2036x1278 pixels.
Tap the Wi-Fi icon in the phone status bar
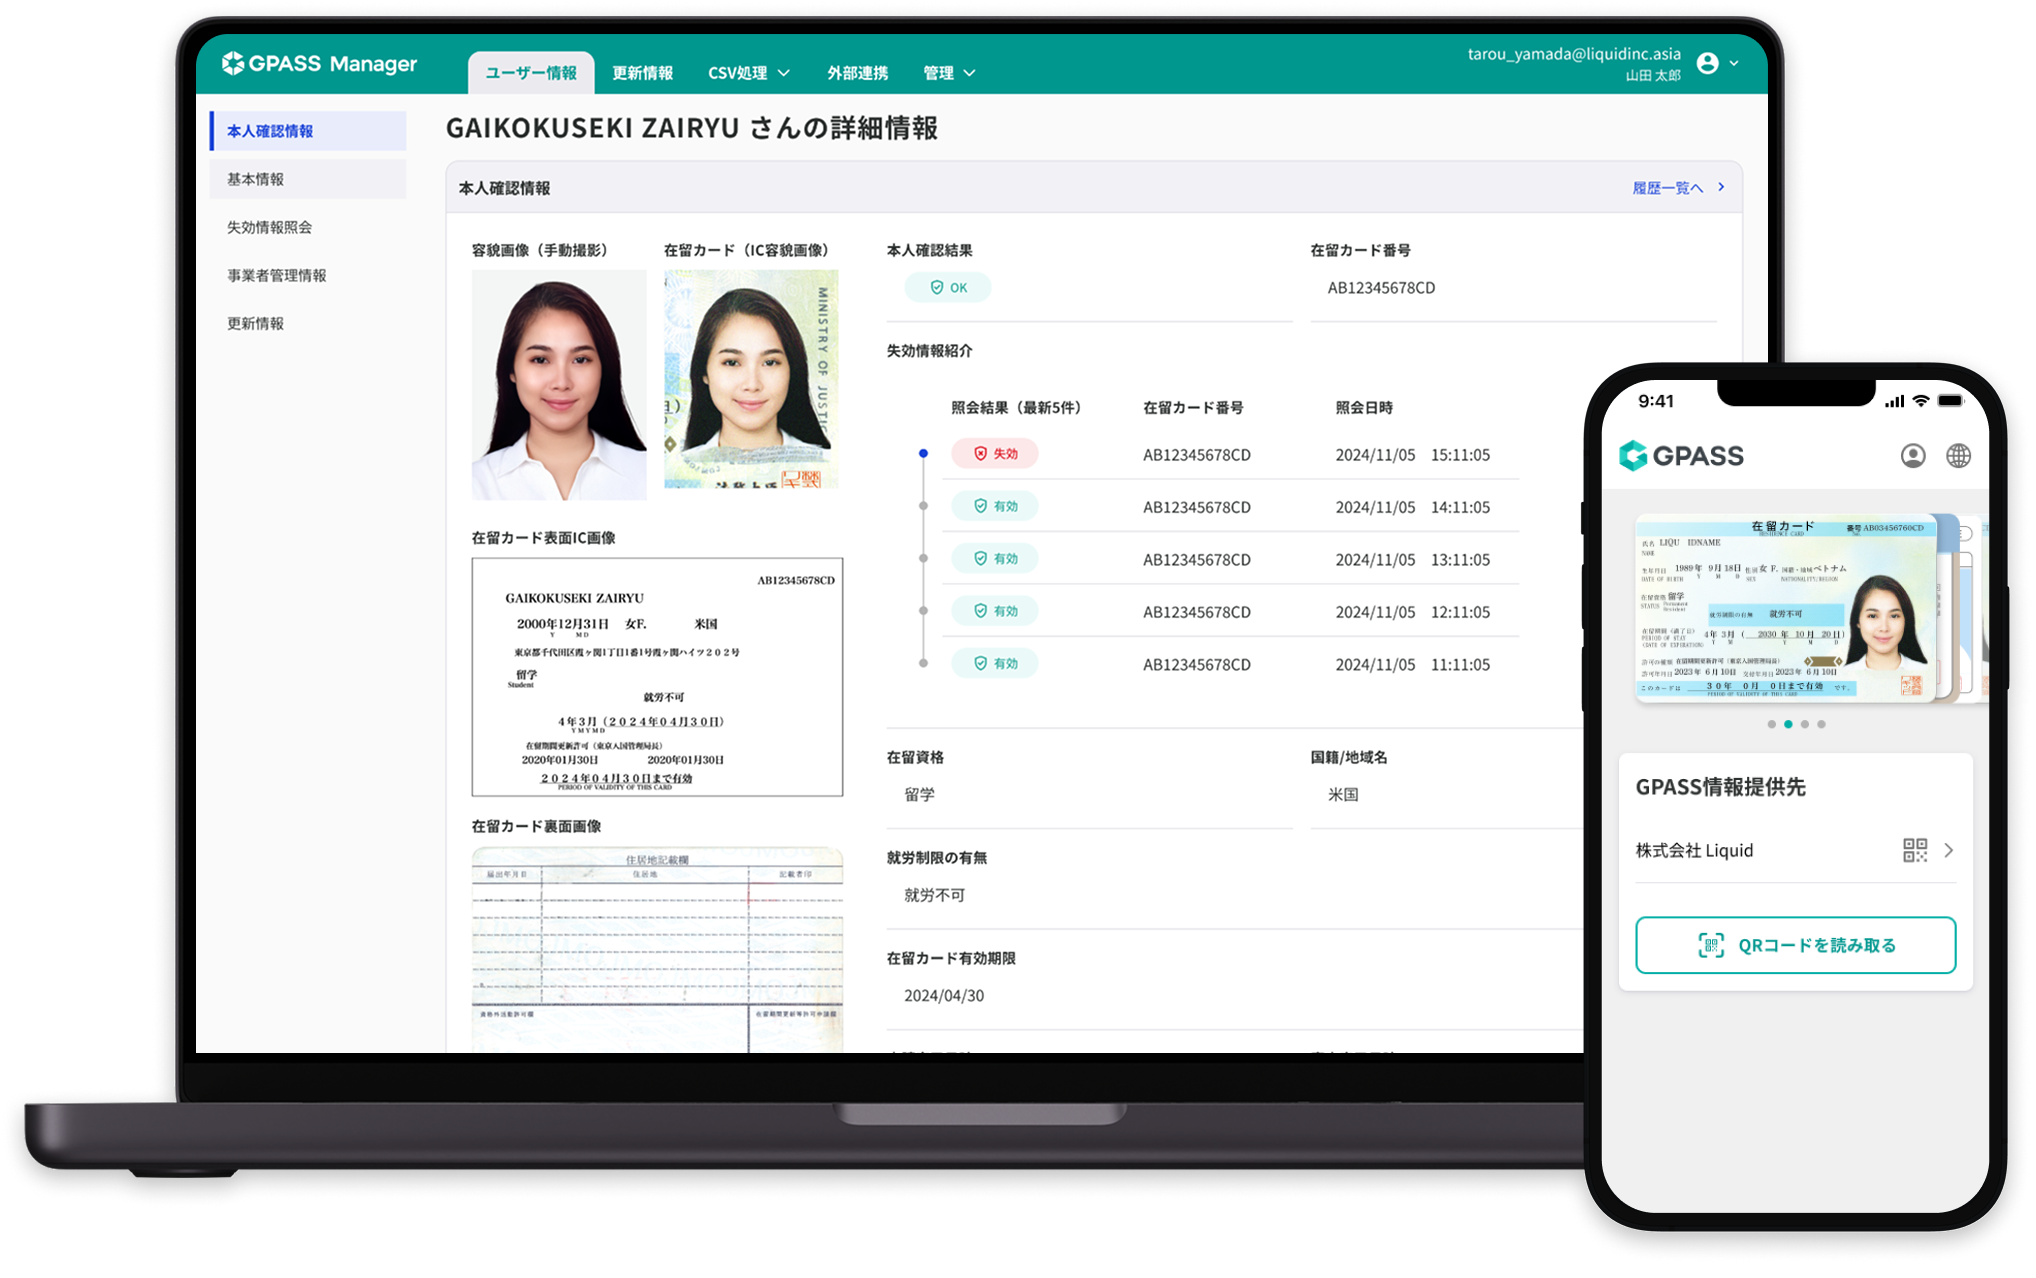click(1919, 400)
